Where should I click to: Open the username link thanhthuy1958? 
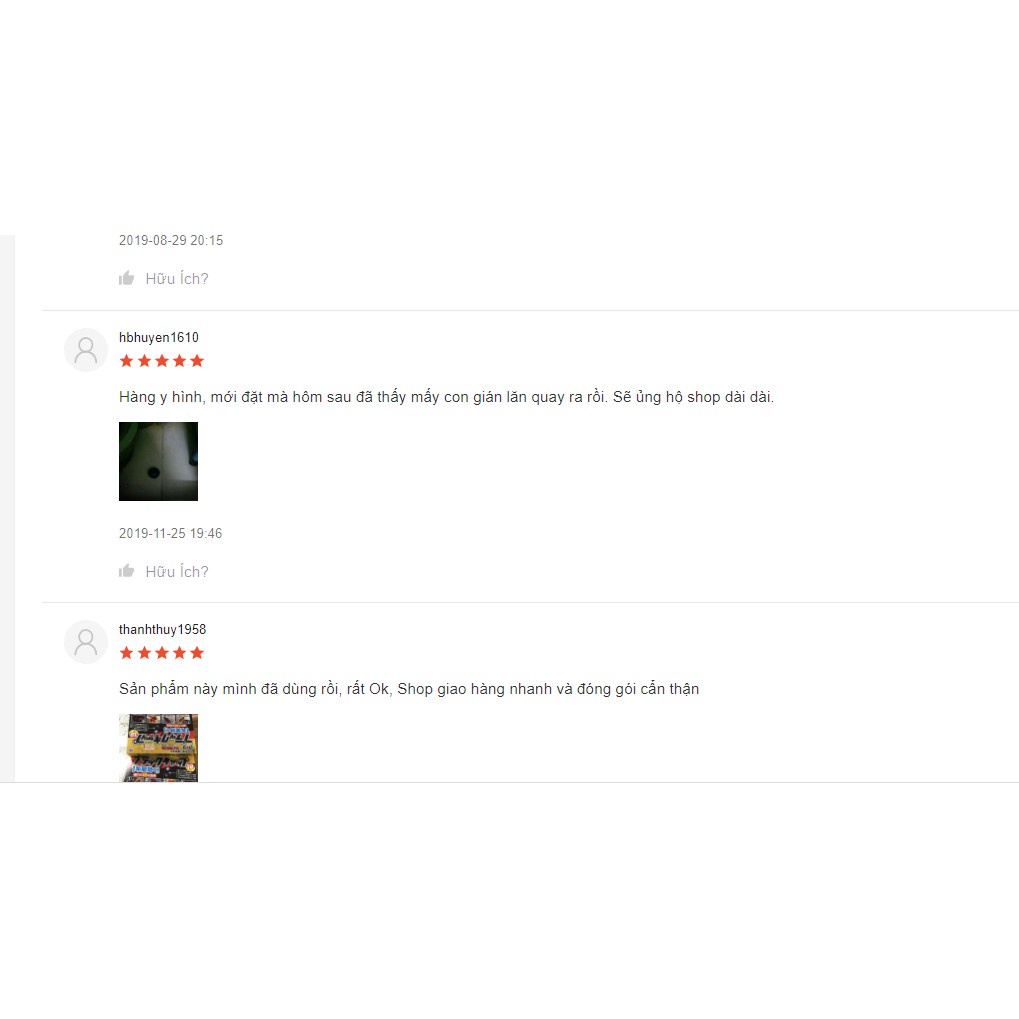[x=162, y=629]
